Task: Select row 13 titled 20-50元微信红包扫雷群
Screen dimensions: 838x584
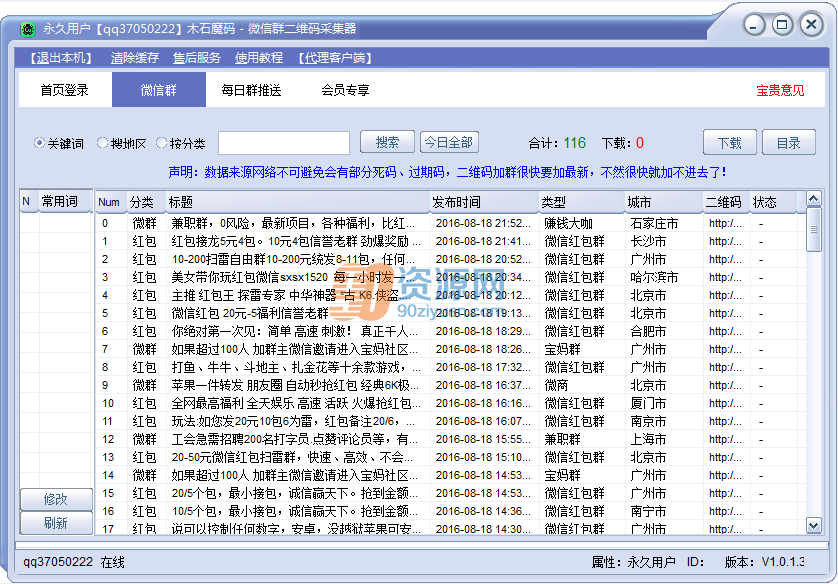Action: click(450, 457)
